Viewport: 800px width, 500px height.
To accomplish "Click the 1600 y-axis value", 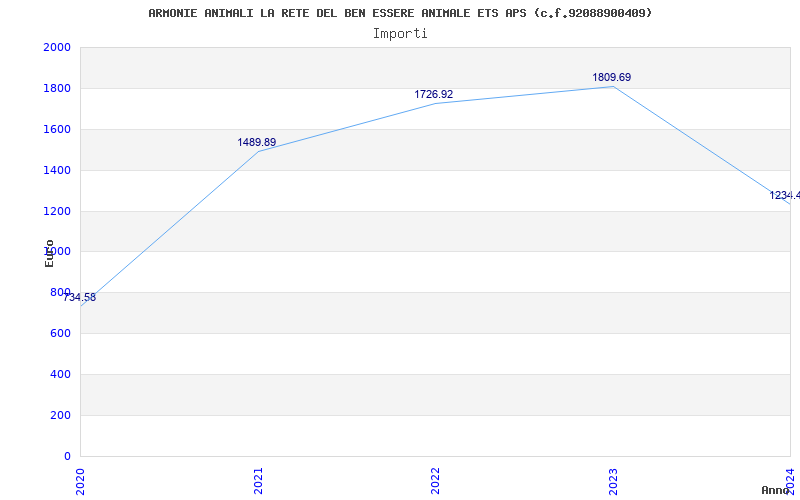I will [x=57, y=129].
